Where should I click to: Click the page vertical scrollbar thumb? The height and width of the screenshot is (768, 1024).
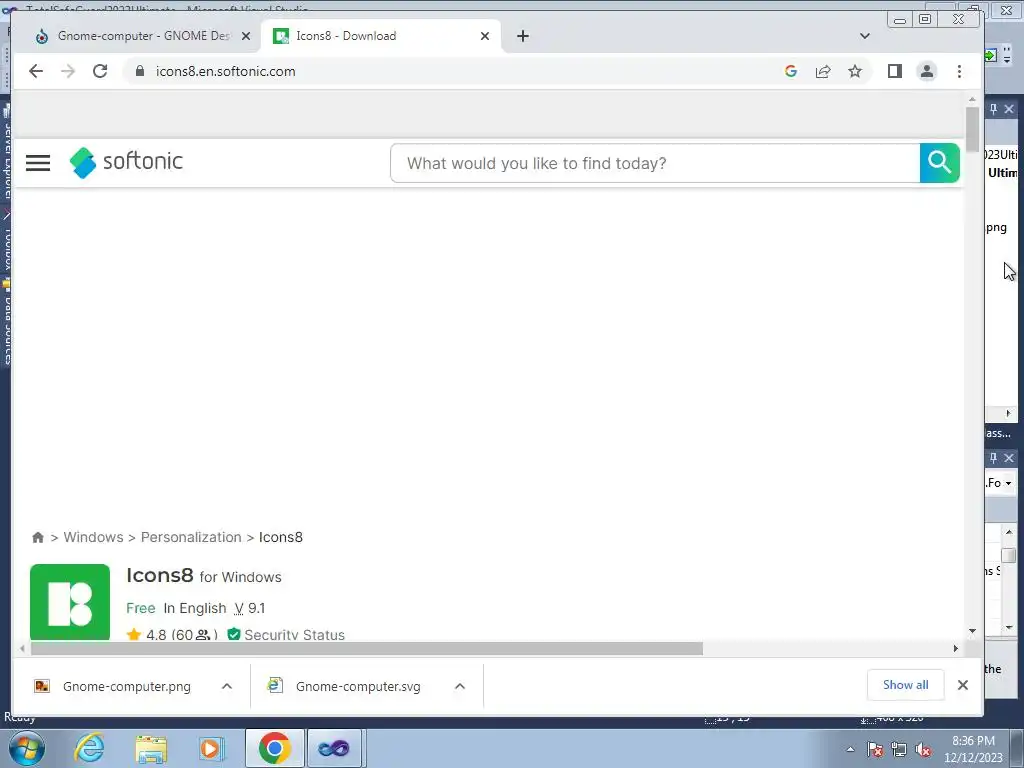click(972, 129)
